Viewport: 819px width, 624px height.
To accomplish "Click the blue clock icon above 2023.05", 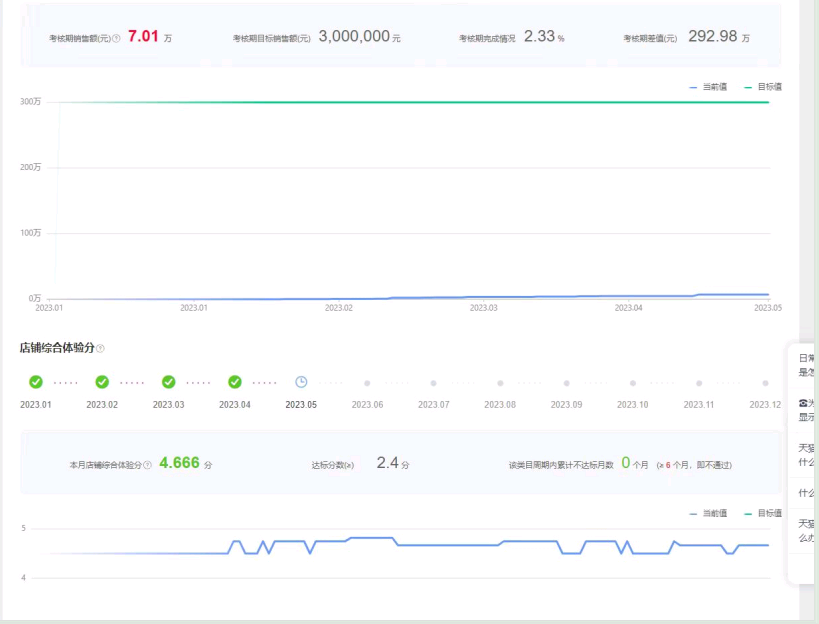I will coord(301,382).
